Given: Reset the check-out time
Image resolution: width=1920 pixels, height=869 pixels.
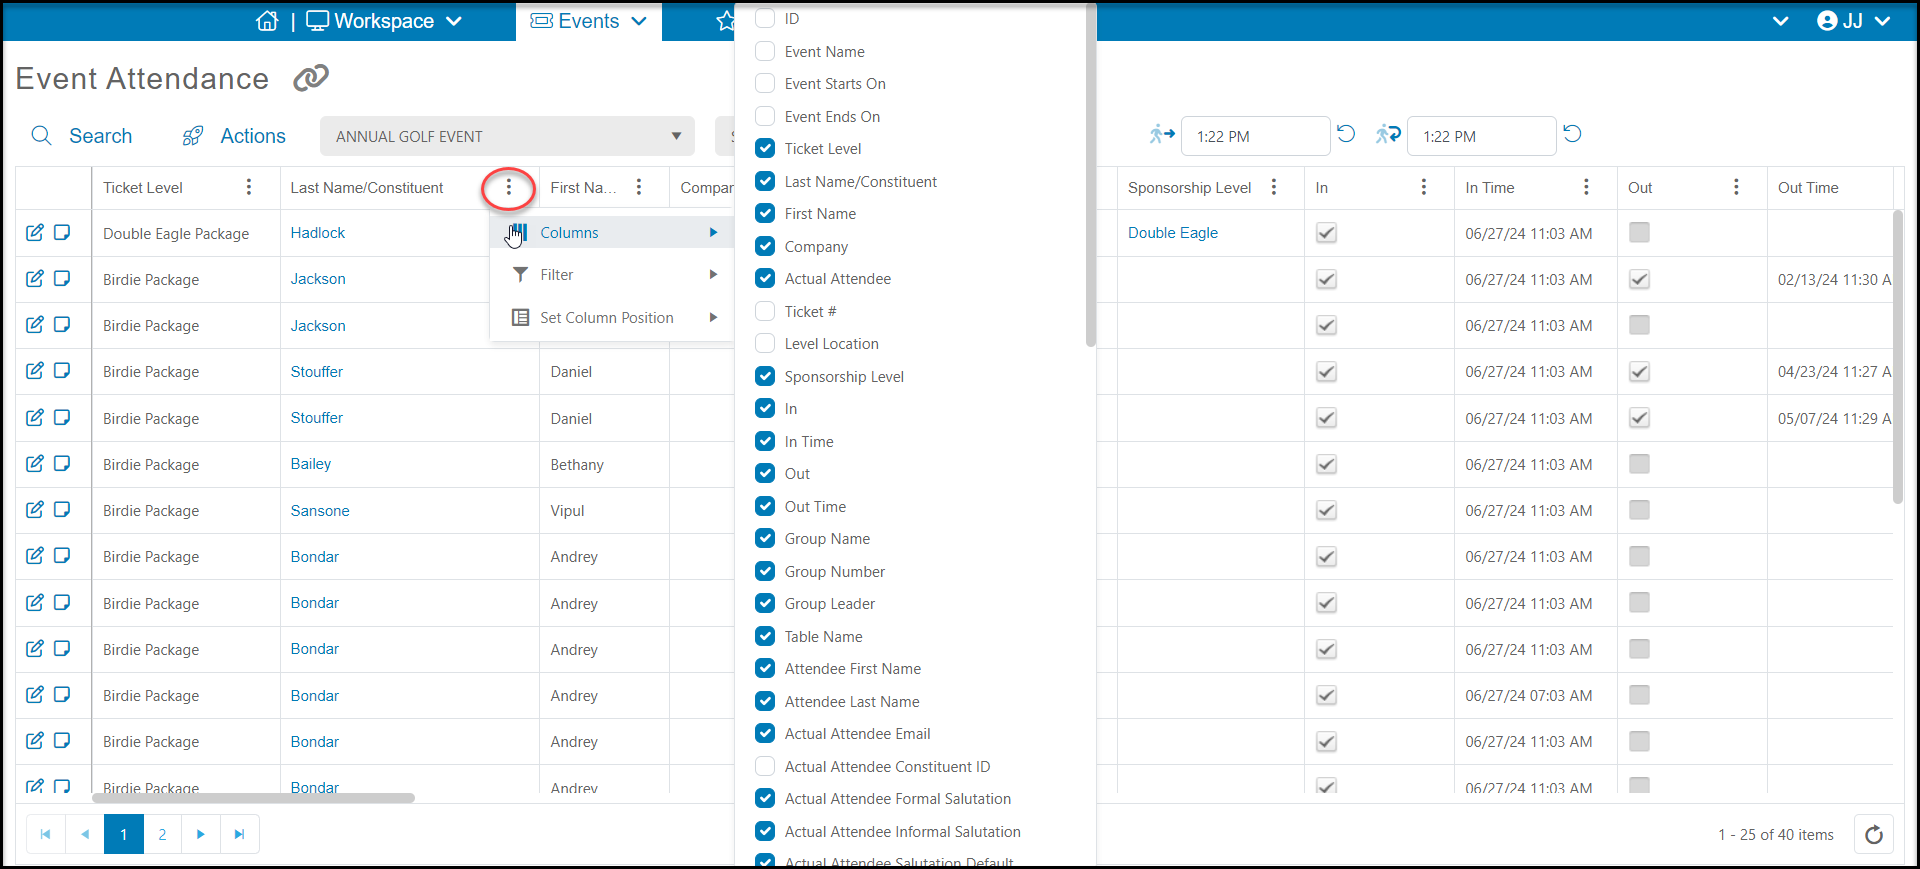Looking at the screenshot, I should point(1572,134).
